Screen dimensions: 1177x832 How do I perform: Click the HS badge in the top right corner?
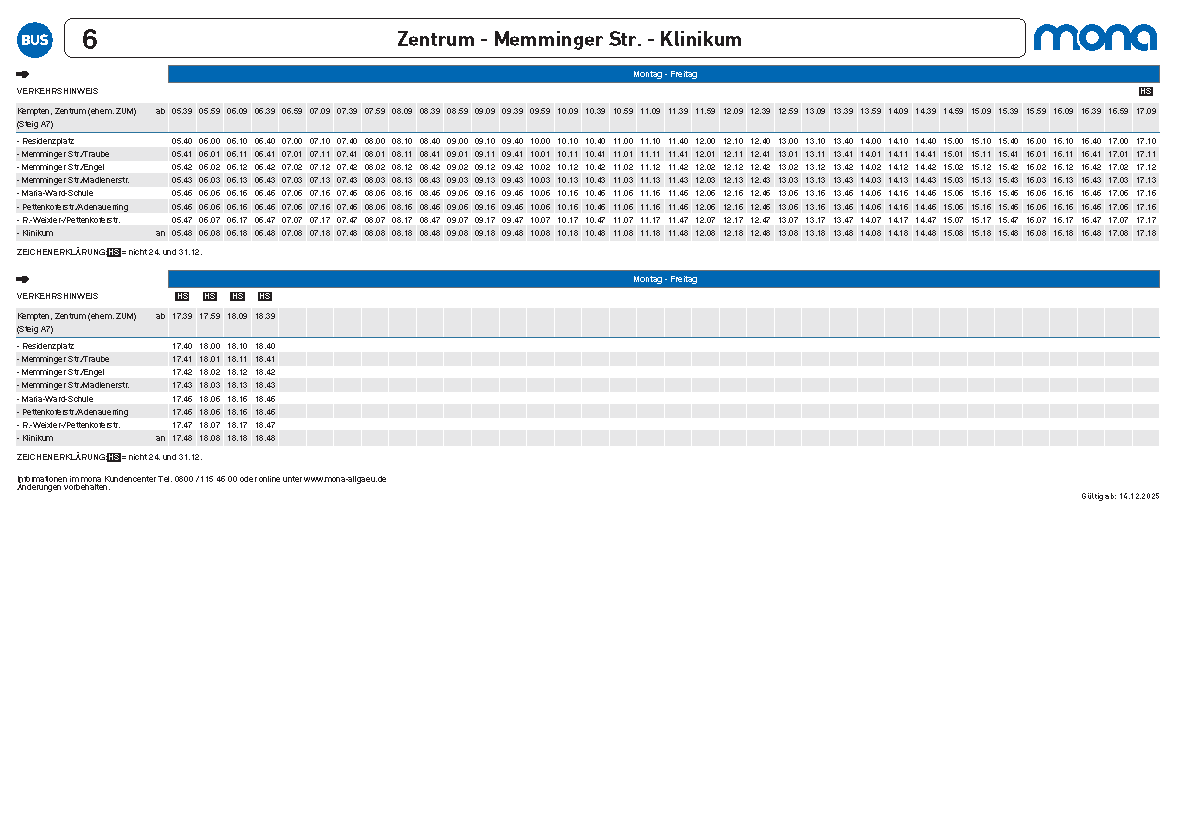tap(1148, 90)
